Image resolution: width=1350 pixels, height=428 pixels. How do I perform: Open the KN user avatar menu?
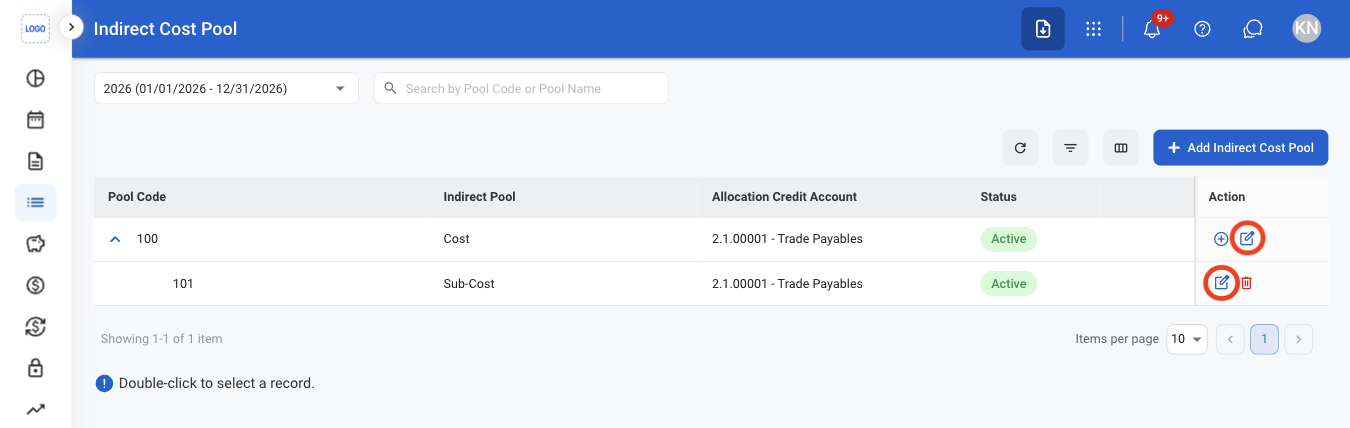[x=1306, y=29]
